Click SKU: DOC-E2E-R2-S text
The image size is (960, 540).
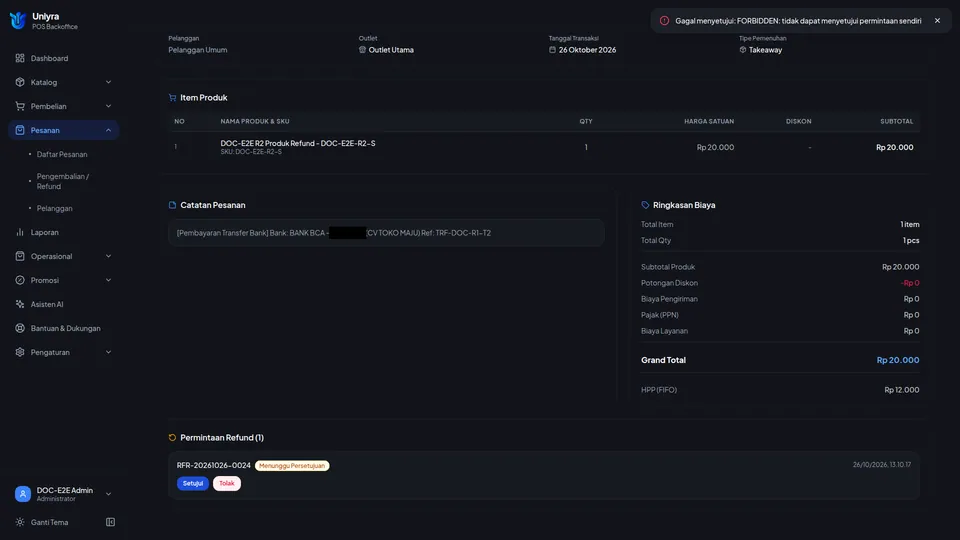click(251, 152)
